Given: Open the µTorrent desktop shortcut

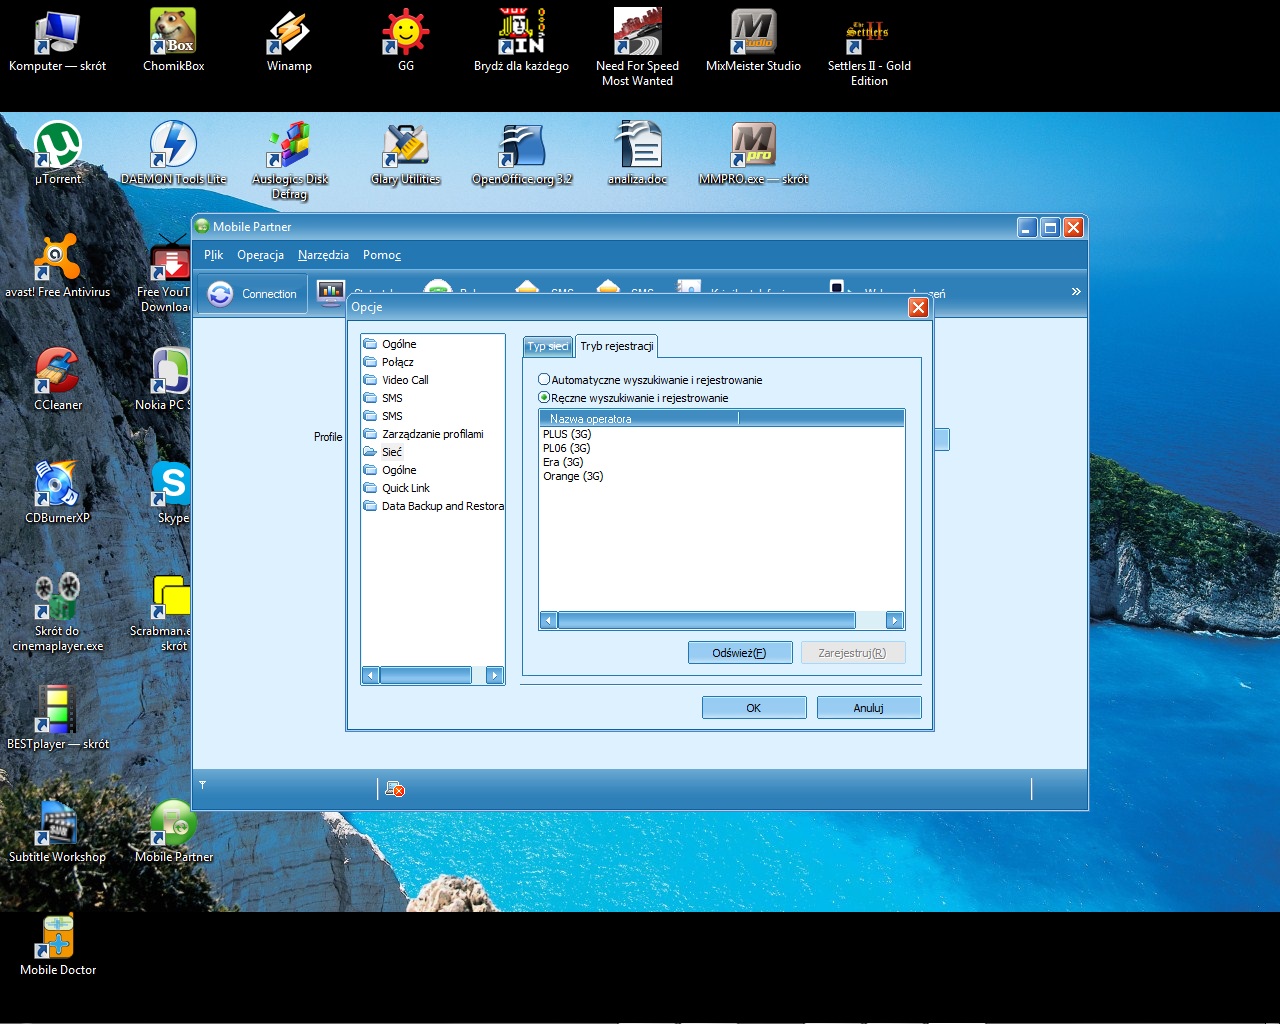Looking at the screenshot, I should coord(58,146).
